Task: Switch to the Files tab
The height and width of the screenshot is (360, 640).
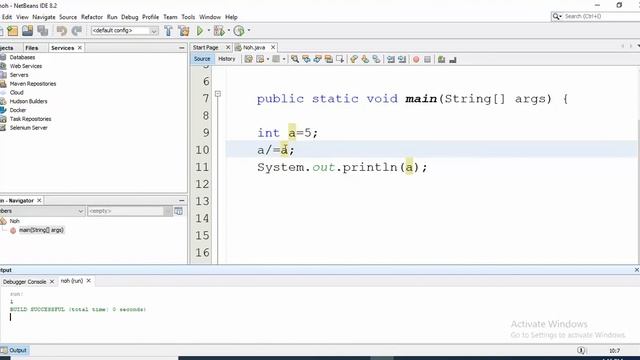Action: point(31,48)
